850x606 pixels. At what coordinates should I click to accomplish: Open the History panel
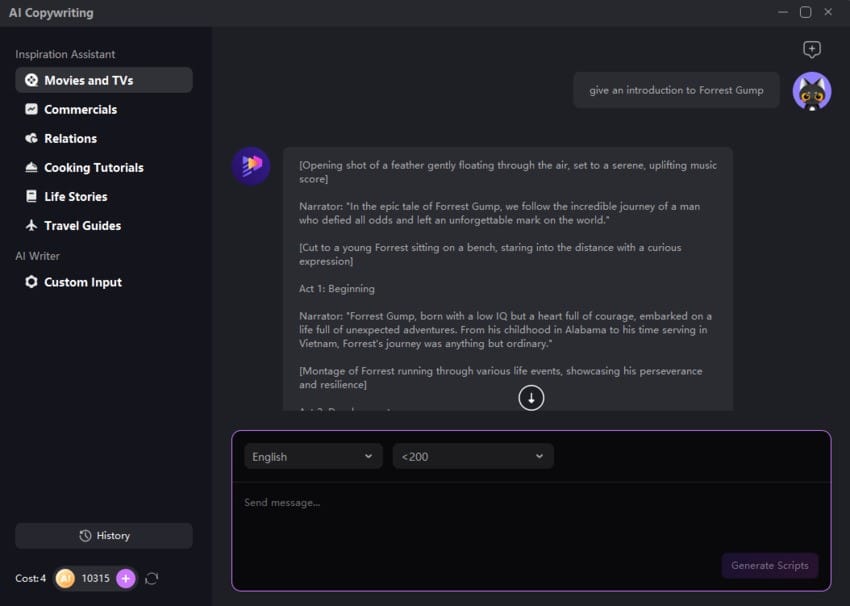103,535
